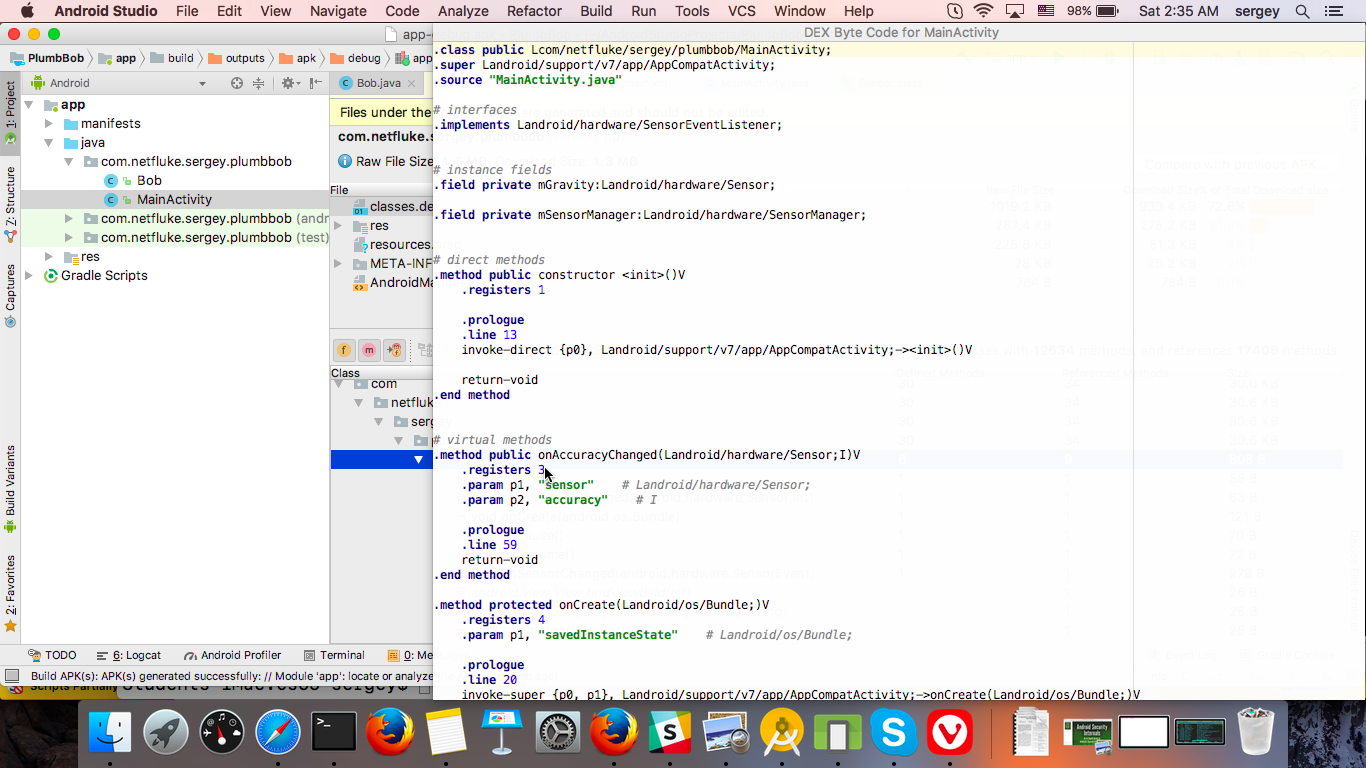Image resolution: width=1366 pixels, height=768 pixels.
Task: Click the collapse all icon in Project panel
Action: [258, 83]
